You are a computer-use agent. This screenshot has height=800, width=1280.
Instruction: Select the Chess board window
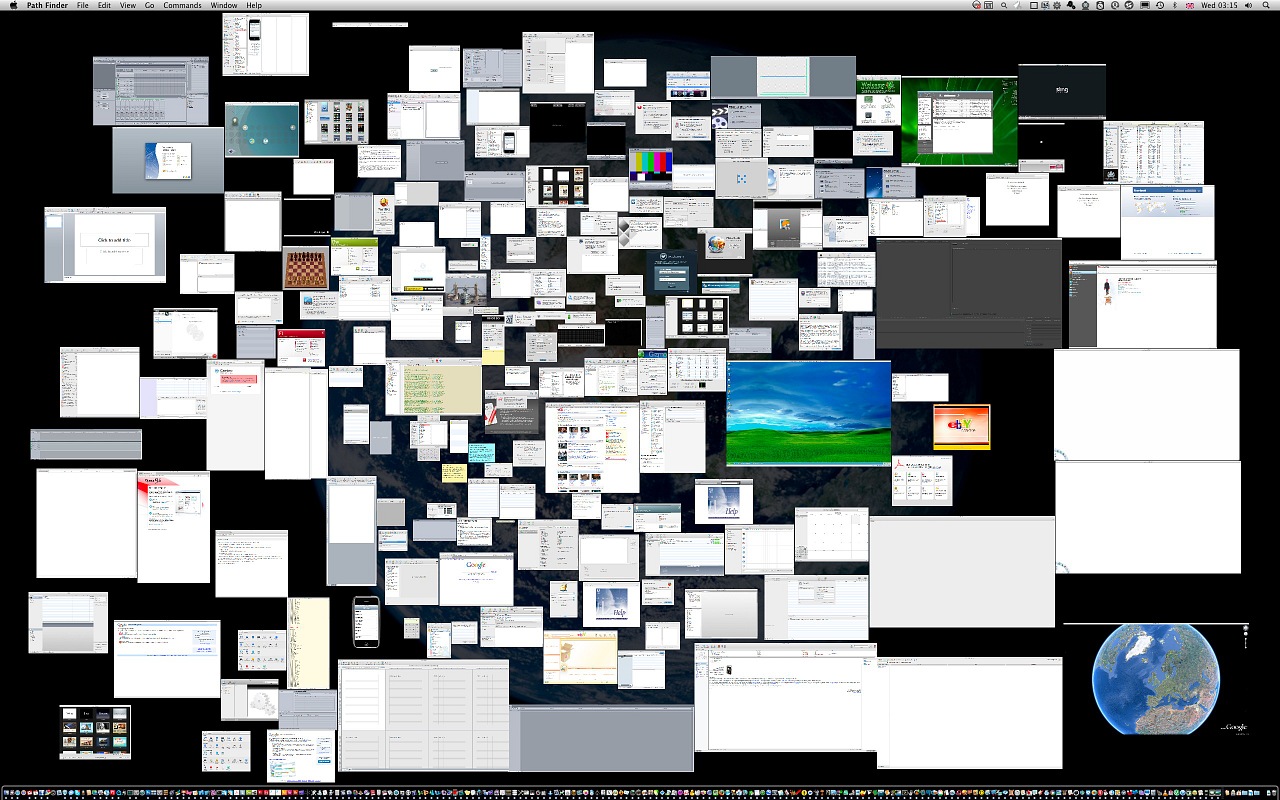pos(305,268)
